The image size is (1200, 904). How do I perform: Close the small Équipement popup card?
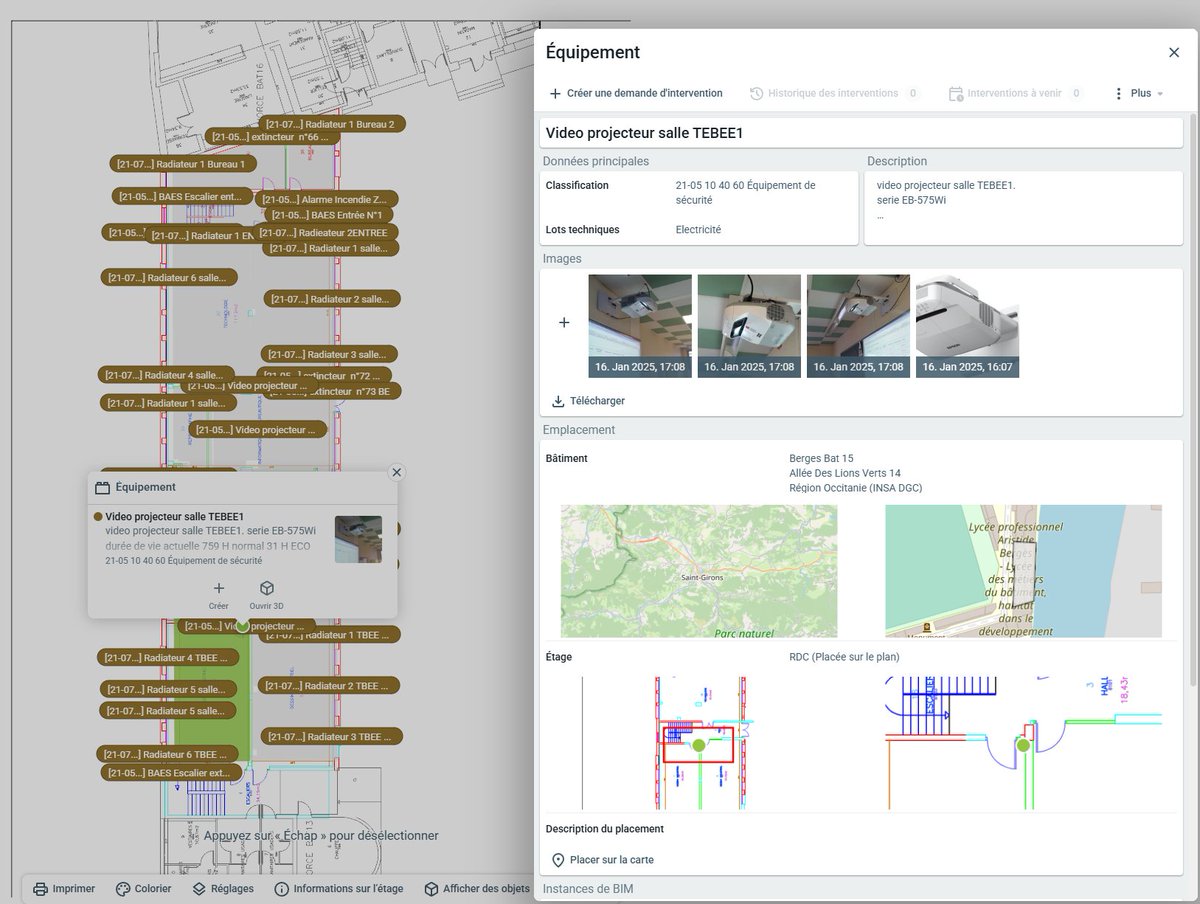(397, 472)
